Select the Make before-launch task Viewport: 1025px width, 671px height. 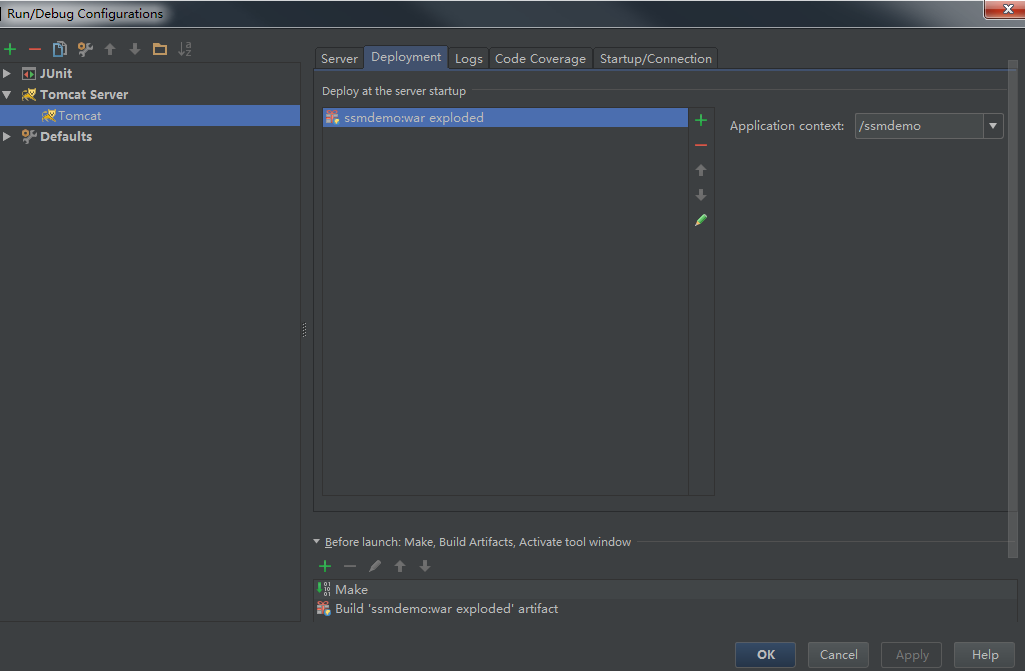pyautogui.click(x=665, y=589)
